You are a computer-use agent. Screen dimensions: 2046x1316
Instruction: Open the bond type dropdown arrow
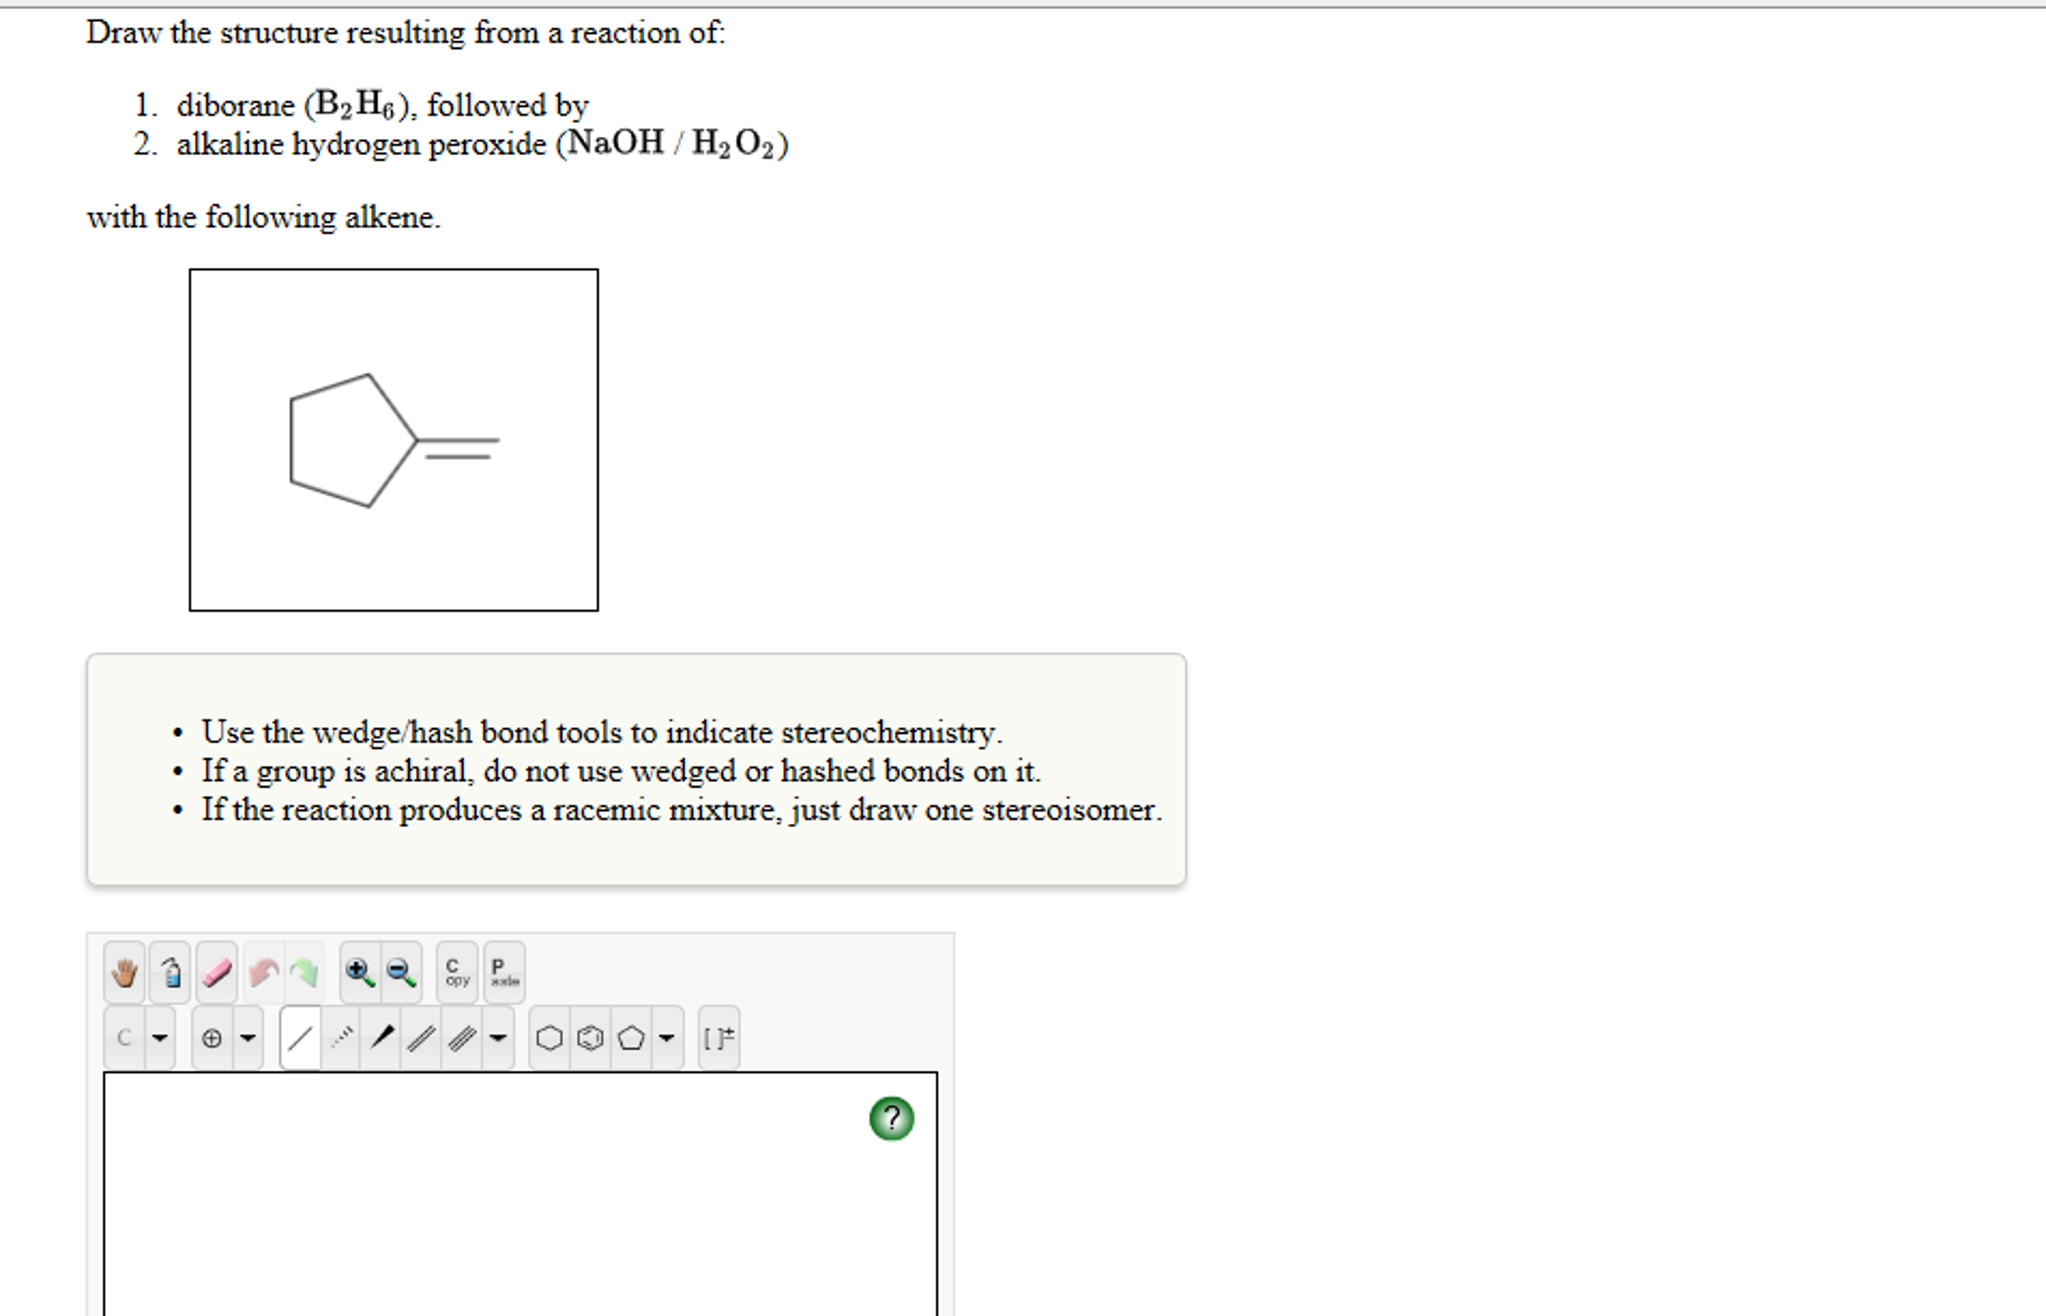[x=498, y=1038]
